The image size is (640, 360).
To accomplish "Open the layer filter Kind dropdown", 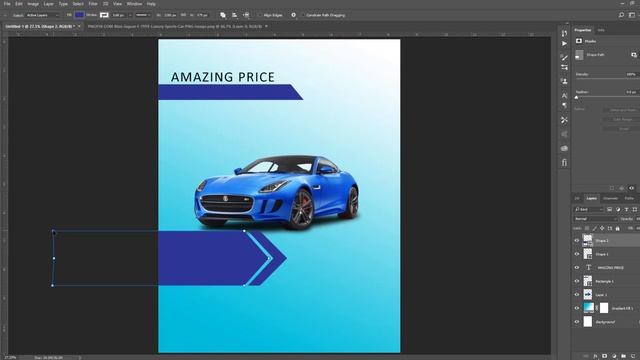I will click(589, 209).
